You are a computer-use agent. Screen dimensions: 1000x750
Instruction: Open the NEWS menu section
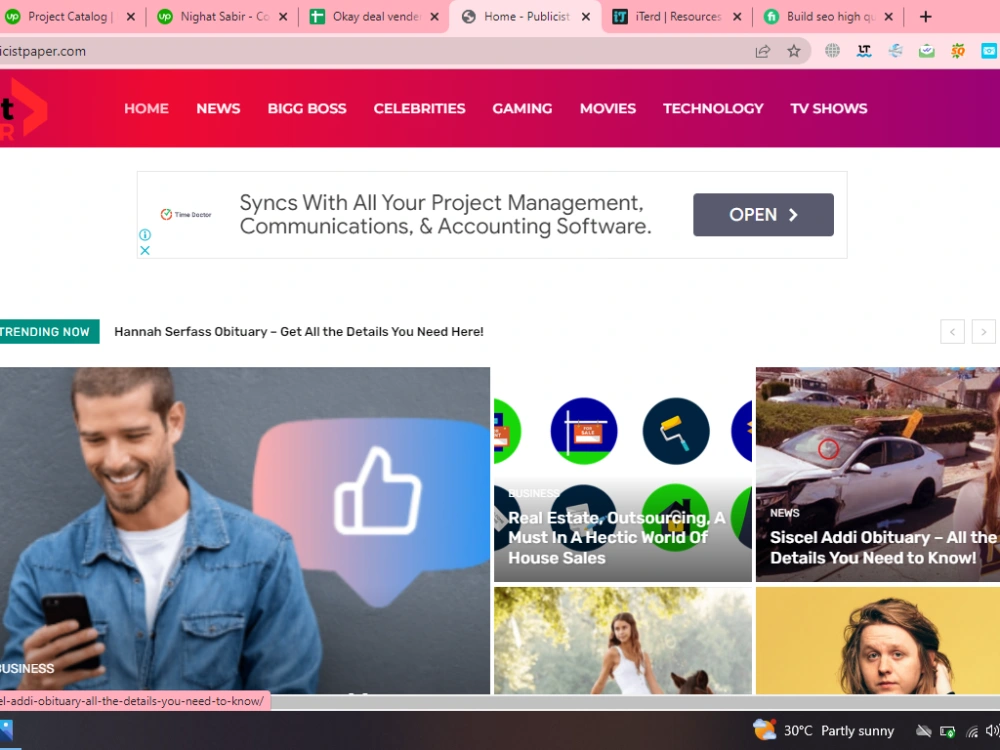tap(218, 108)
